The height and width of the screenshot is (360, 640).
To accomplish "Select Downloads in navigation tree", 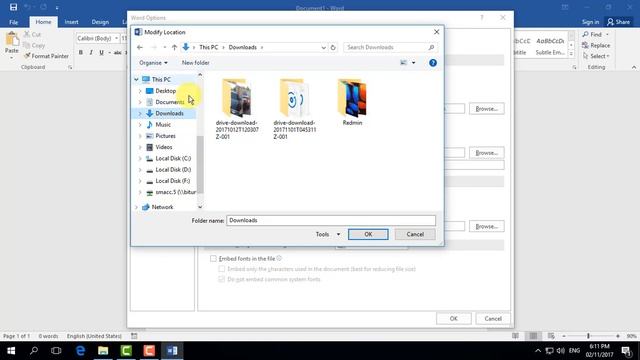I will click(169, 113).
